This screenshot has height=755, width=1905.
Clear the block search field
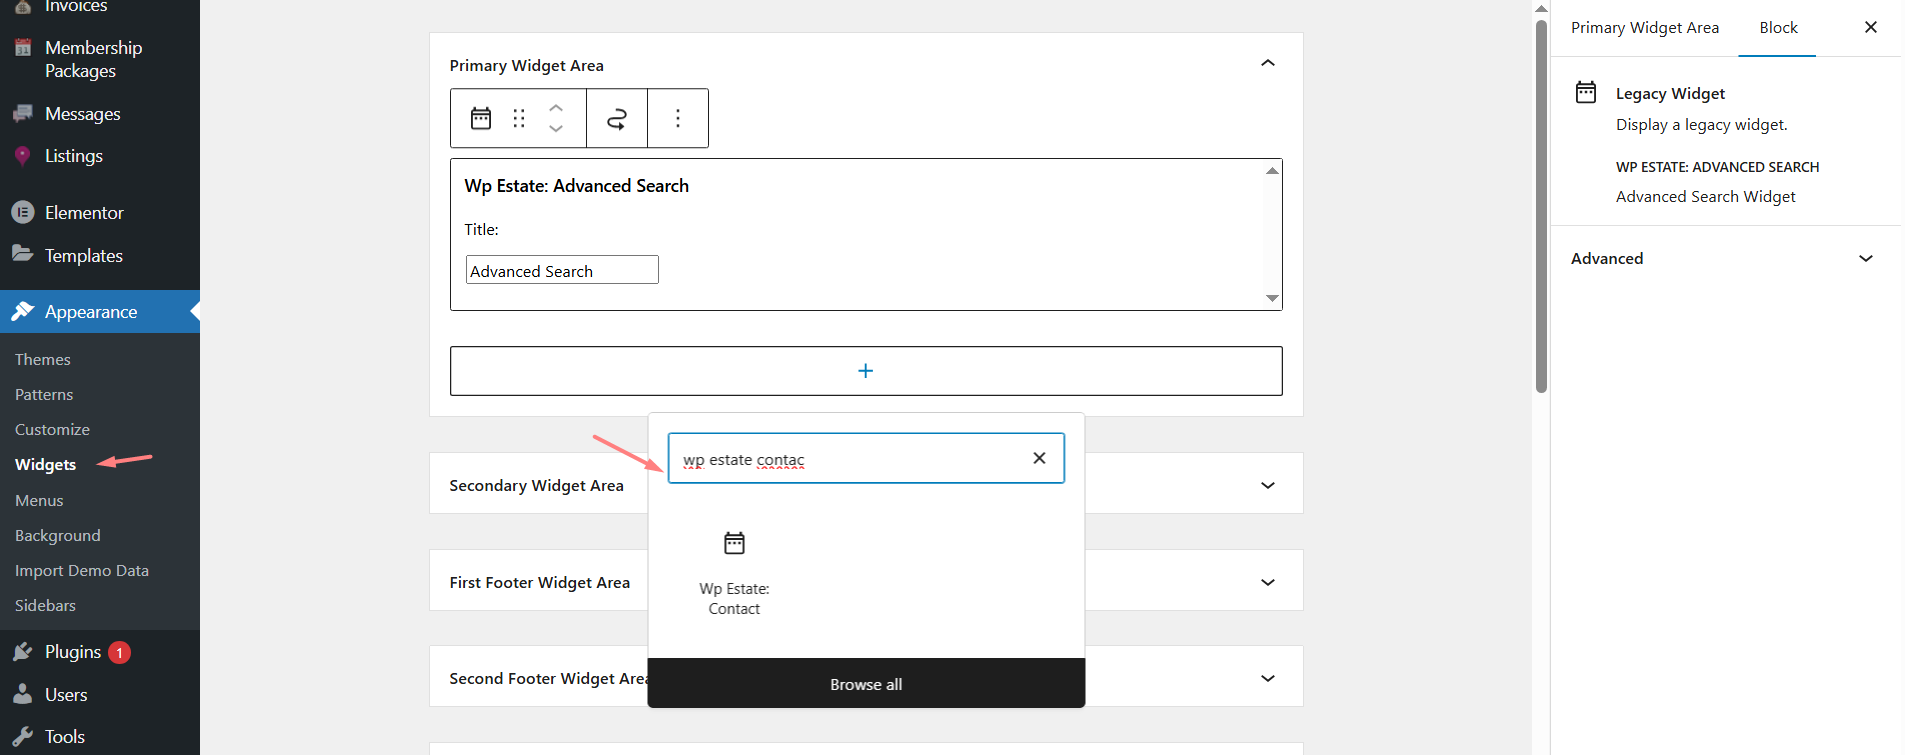coord(1039,458)
